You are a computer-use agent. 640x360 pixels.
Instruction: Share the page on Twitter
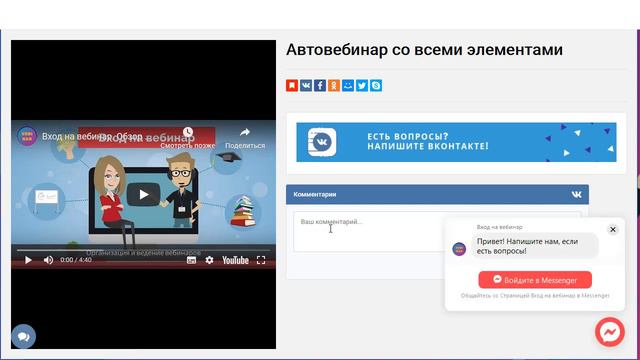362,85
